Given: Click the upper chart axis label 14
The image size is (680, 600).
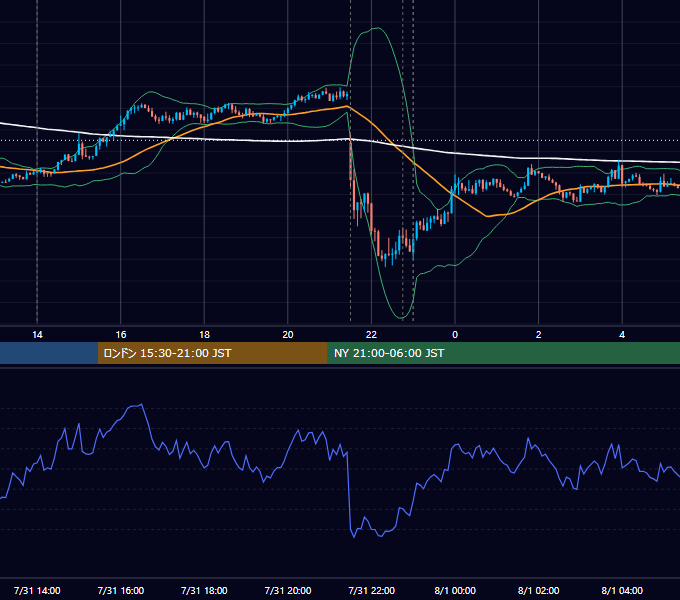Looking at the screenshot, I should [37, 335].
